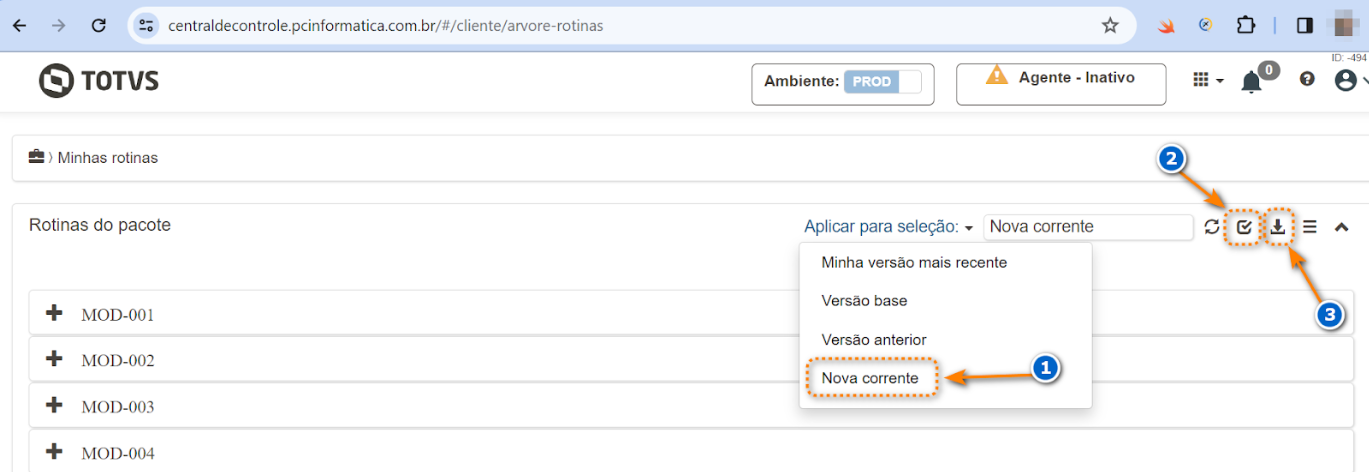
Task: Open the browser extensions puzzle icon
Action: pos(1246,26)
